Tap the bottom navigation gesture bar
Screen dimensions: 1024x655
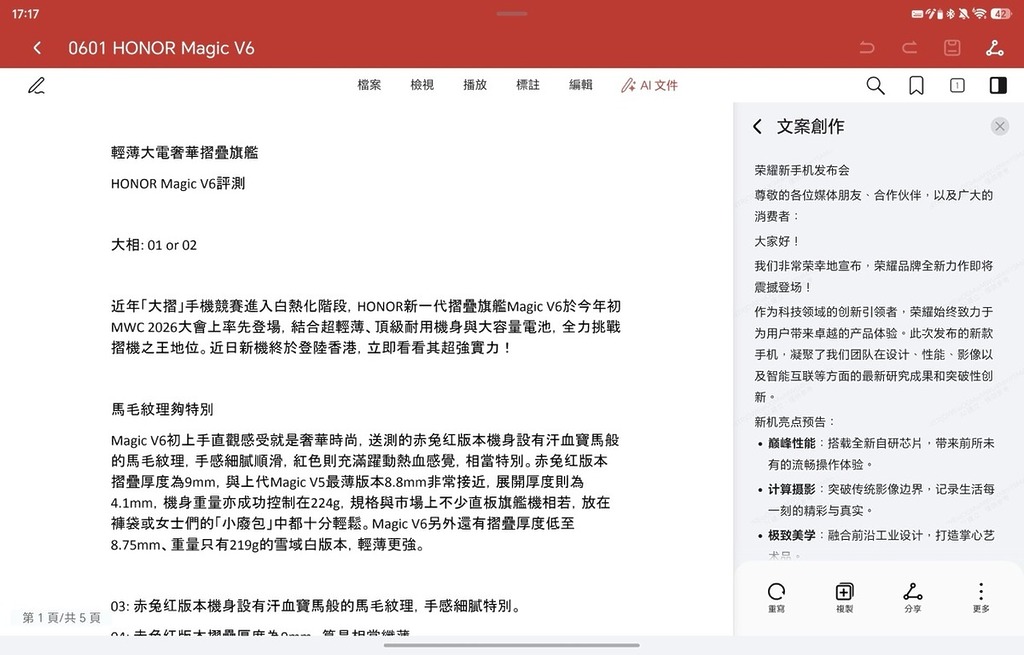pos(511,645)
